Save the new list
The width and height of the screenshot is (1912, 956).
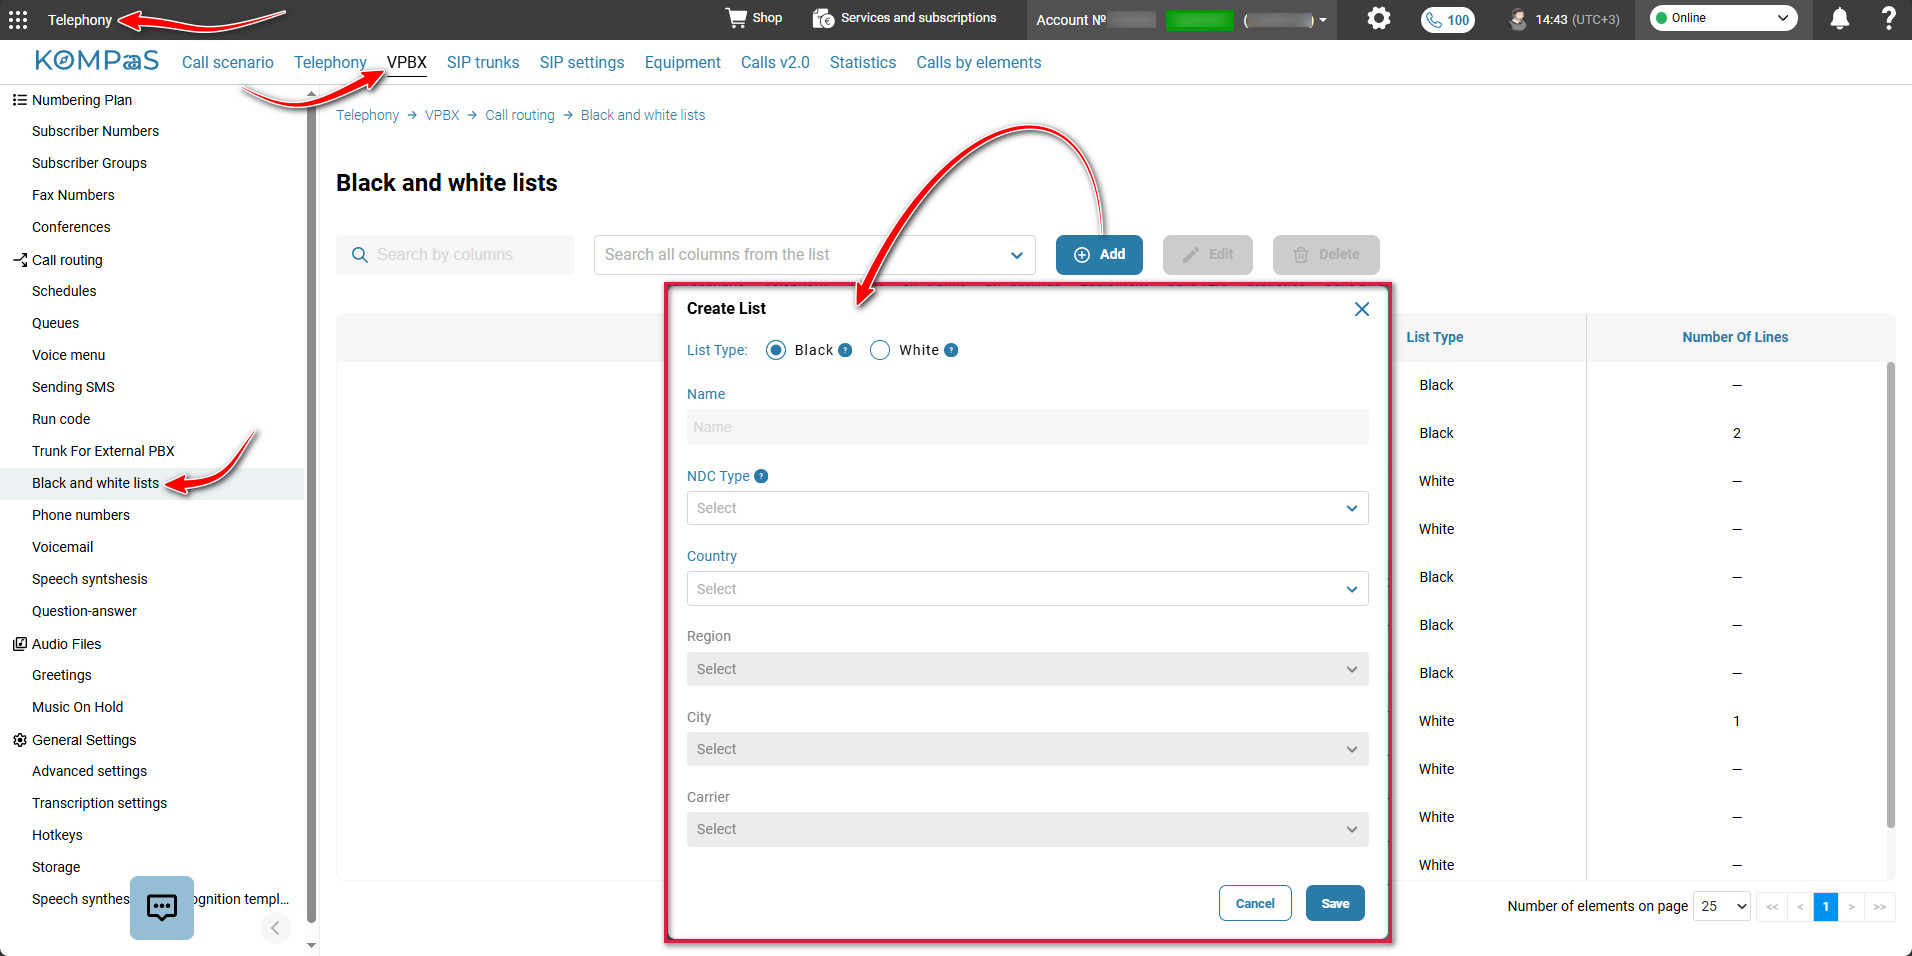(1335, 903)
